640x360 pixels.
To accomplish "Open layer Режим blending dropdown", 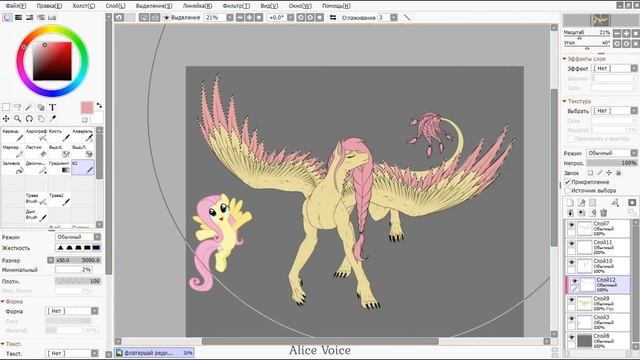I will [x=612, y=153].
